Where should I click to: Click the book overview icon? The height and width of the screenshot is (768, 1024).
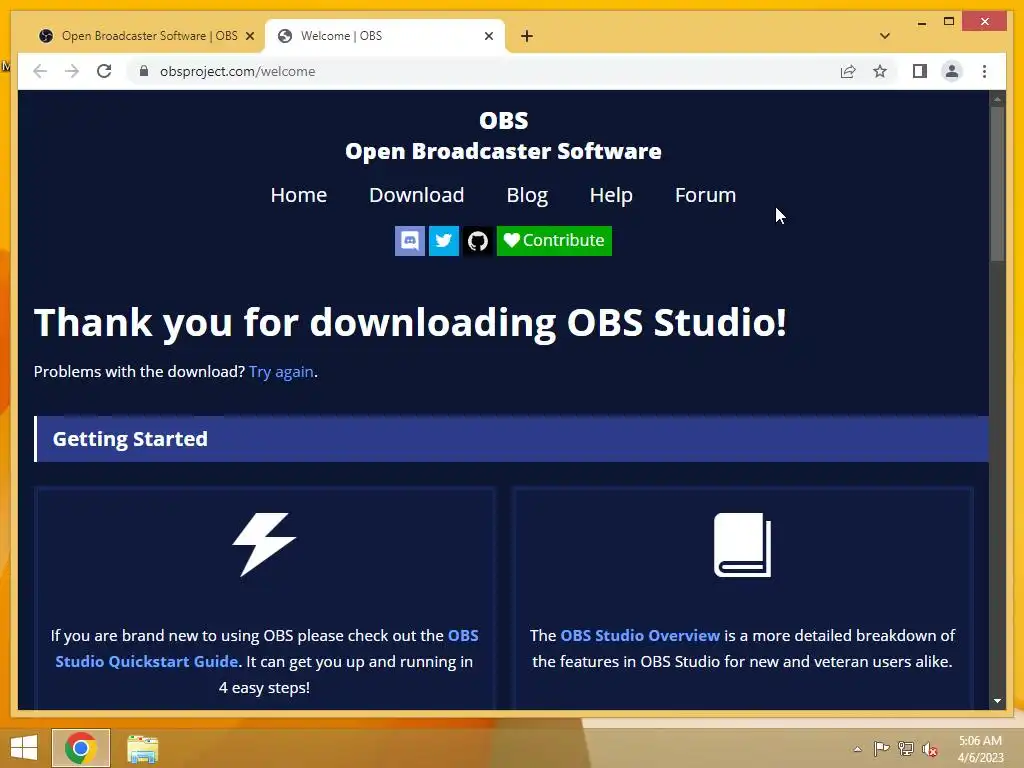(743, 545)
